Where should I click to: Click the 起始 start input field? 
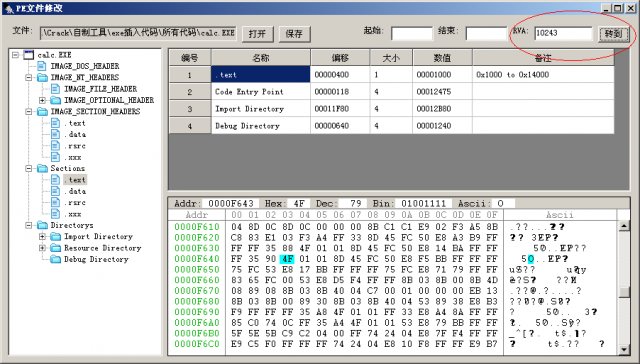pos(411,33)
